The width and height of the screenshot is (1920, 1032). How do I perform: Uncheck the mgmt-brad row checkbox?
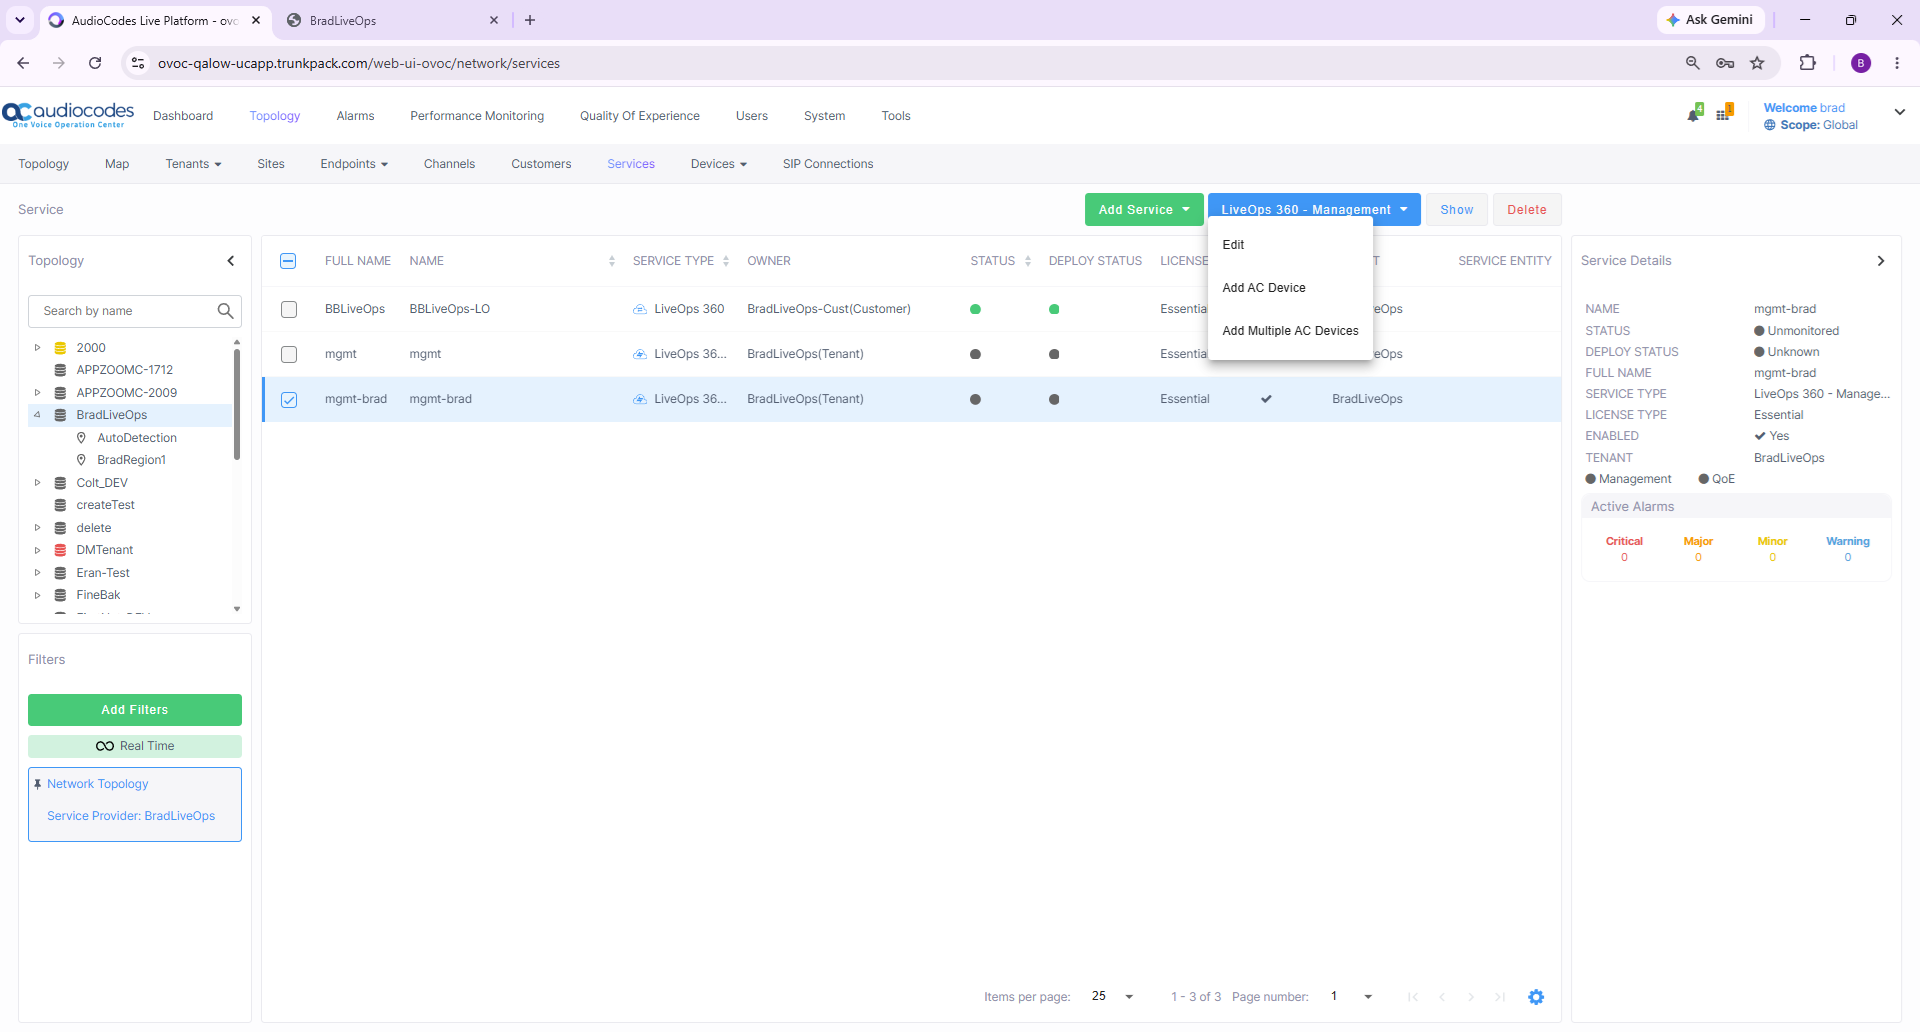(x=289, y=399)
